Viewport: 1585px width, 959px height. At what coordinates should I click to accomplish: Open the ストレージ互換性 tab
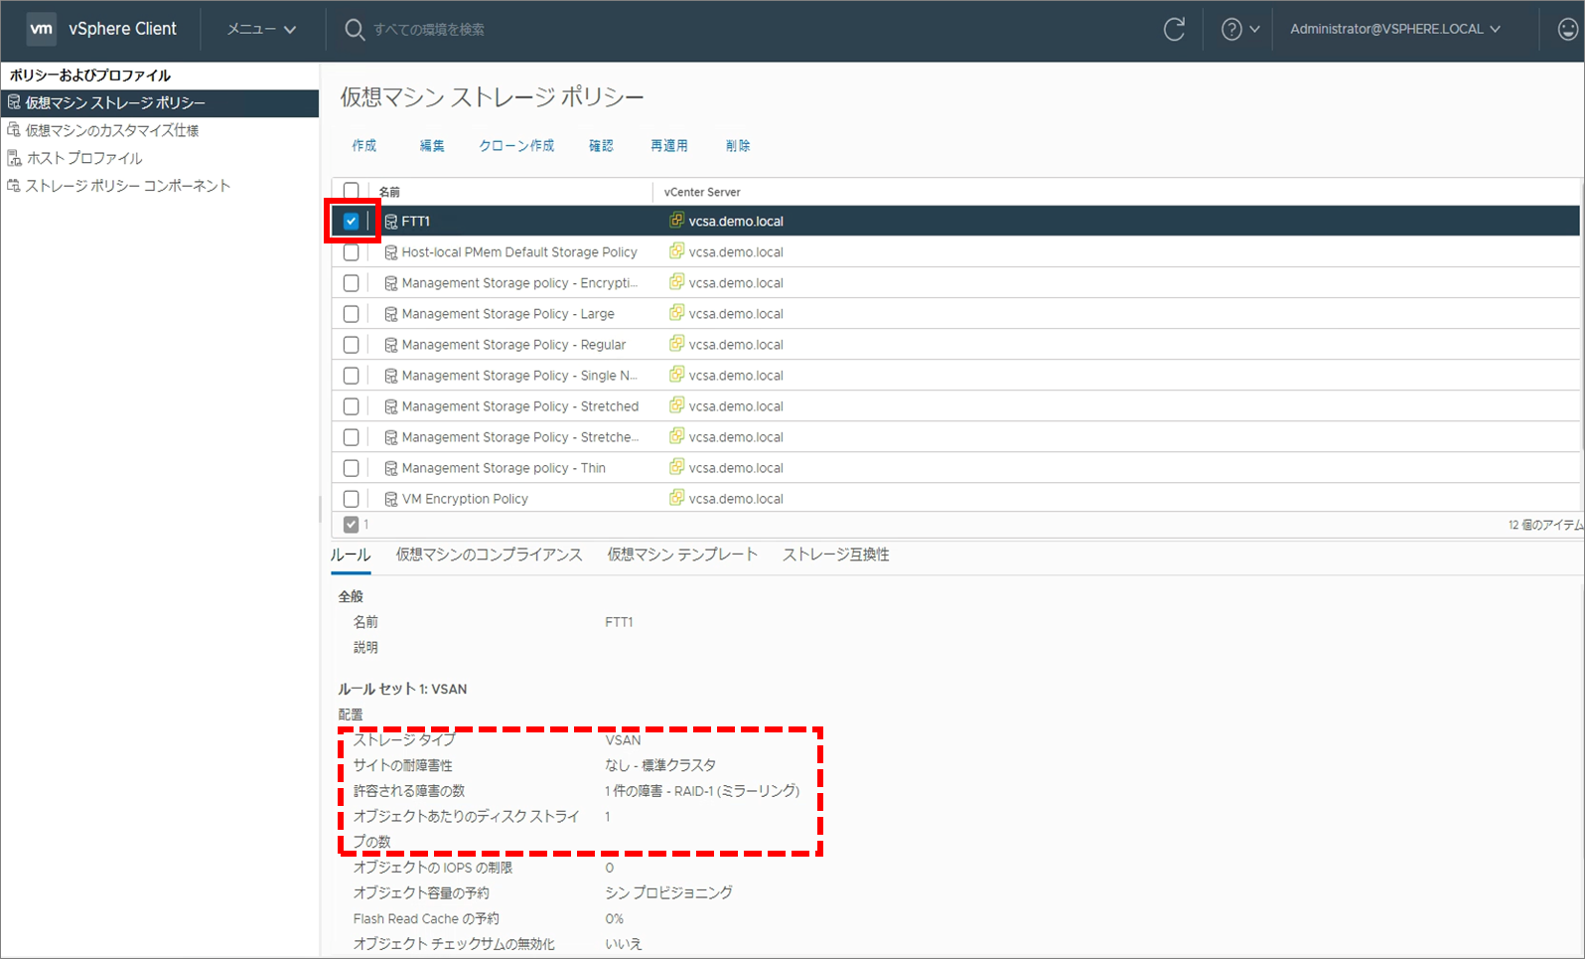click(x=836, y=555)
